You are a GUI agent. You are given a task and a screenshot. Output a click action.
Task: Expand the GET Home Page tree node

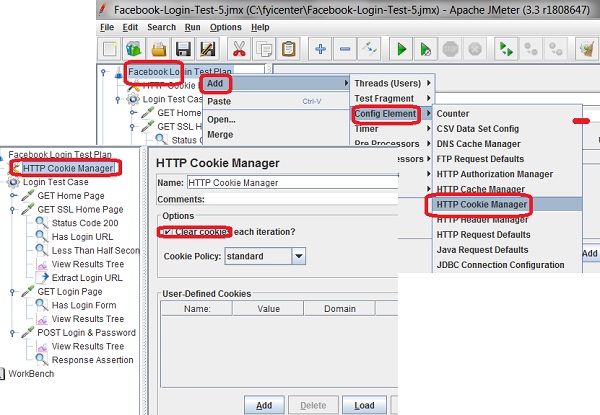(x=13, y=196)
